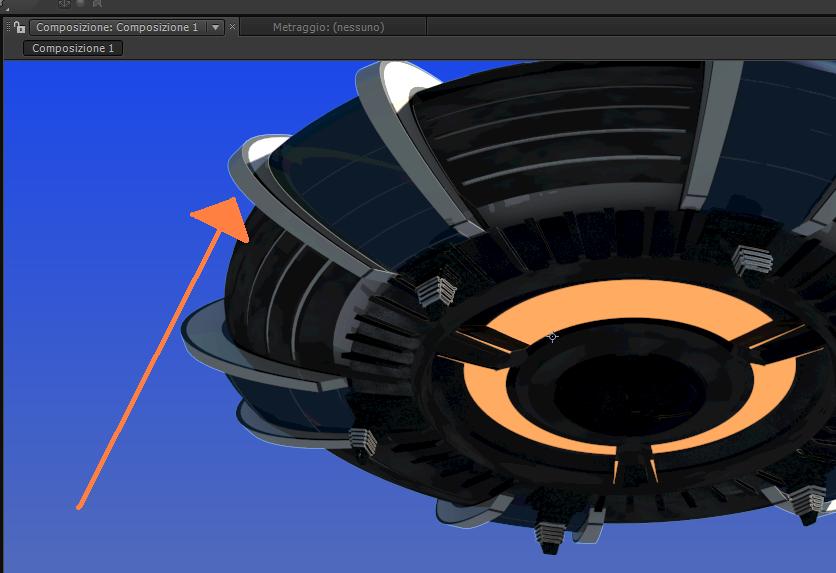Screen dimensions: 836x573
Task: Click the white fin tip nearest arrowhead
Action: point(266,148)
